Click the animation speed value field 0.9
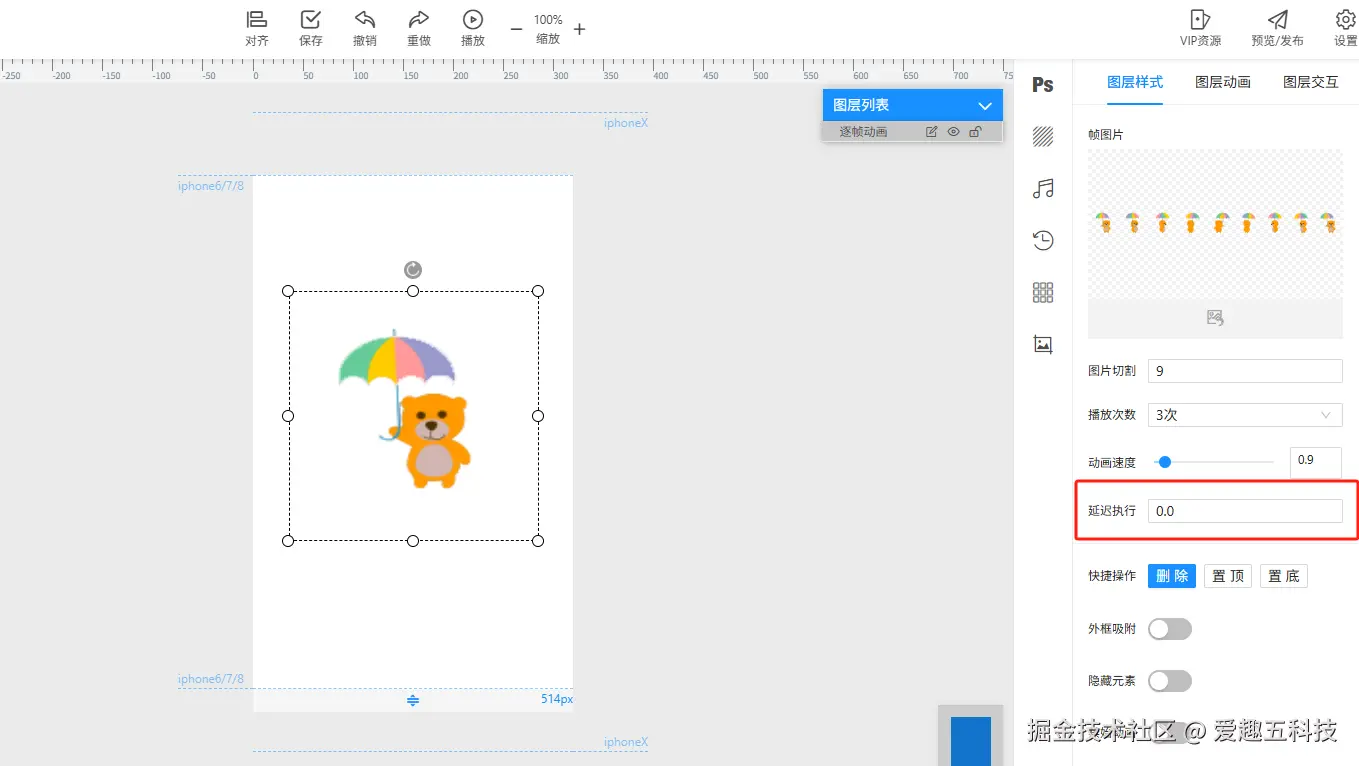The height and width of the screenshot is (766, 1359). [1315, 462]
